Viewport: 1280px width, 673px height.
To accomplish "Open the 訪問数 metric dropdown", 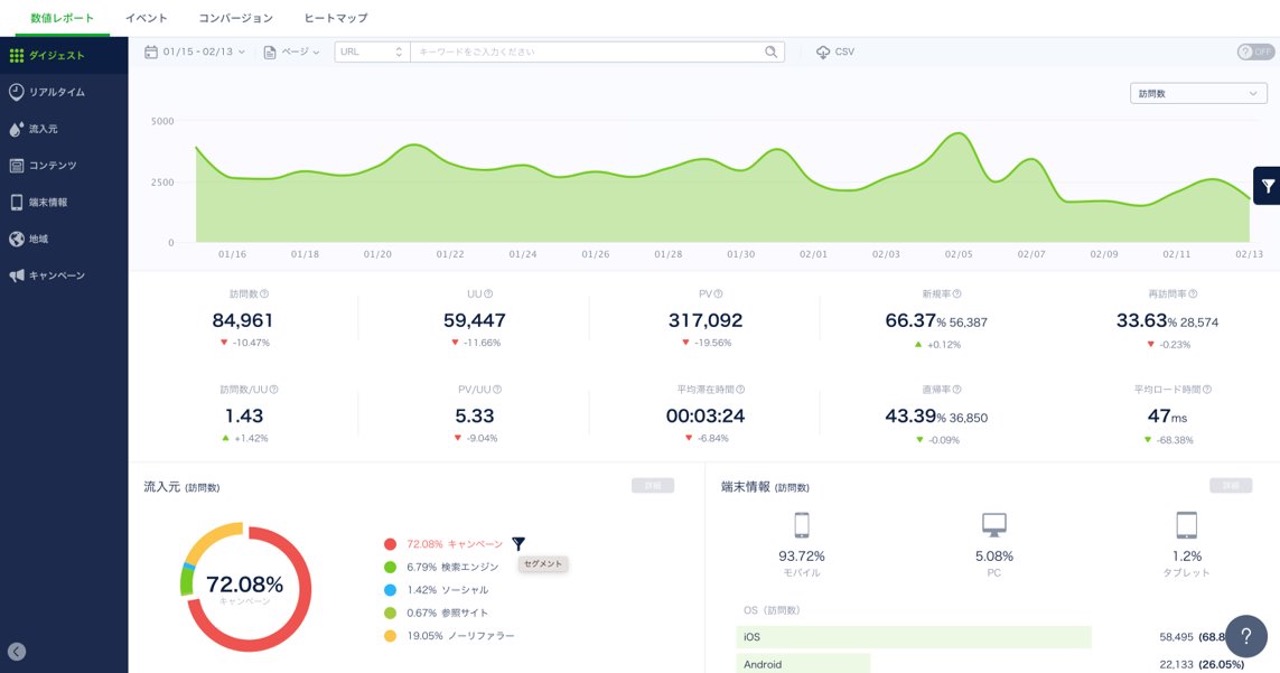I will click(x=1197, y=93).
